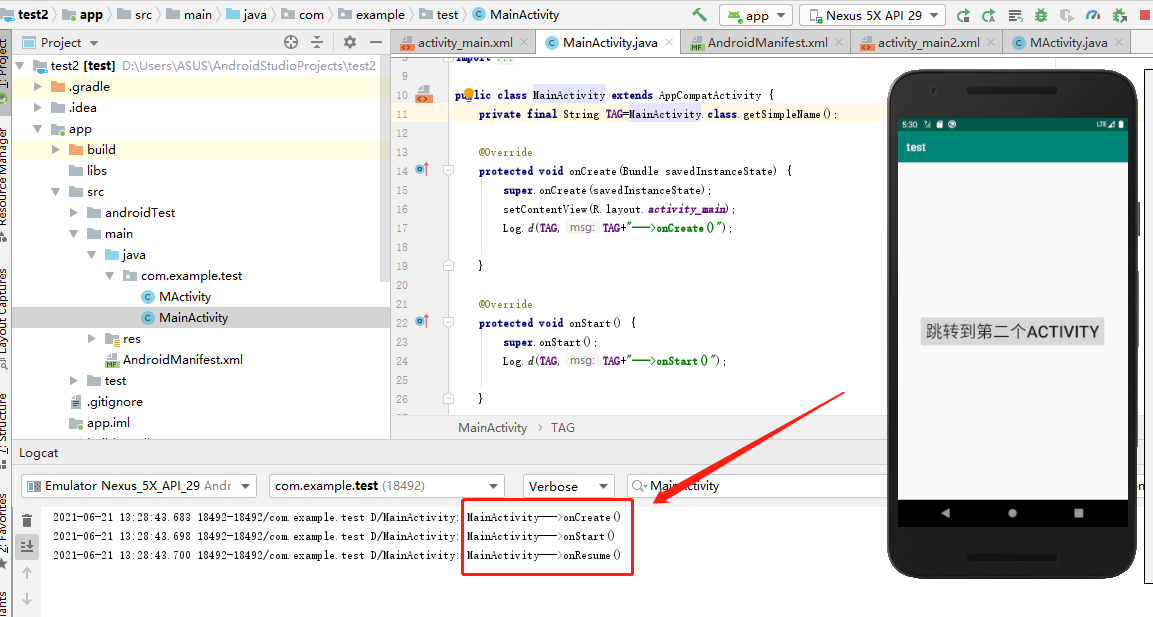Expand the res folder
The height and width of the screenshot is (617, 1153).
click(x=92, y=339)
